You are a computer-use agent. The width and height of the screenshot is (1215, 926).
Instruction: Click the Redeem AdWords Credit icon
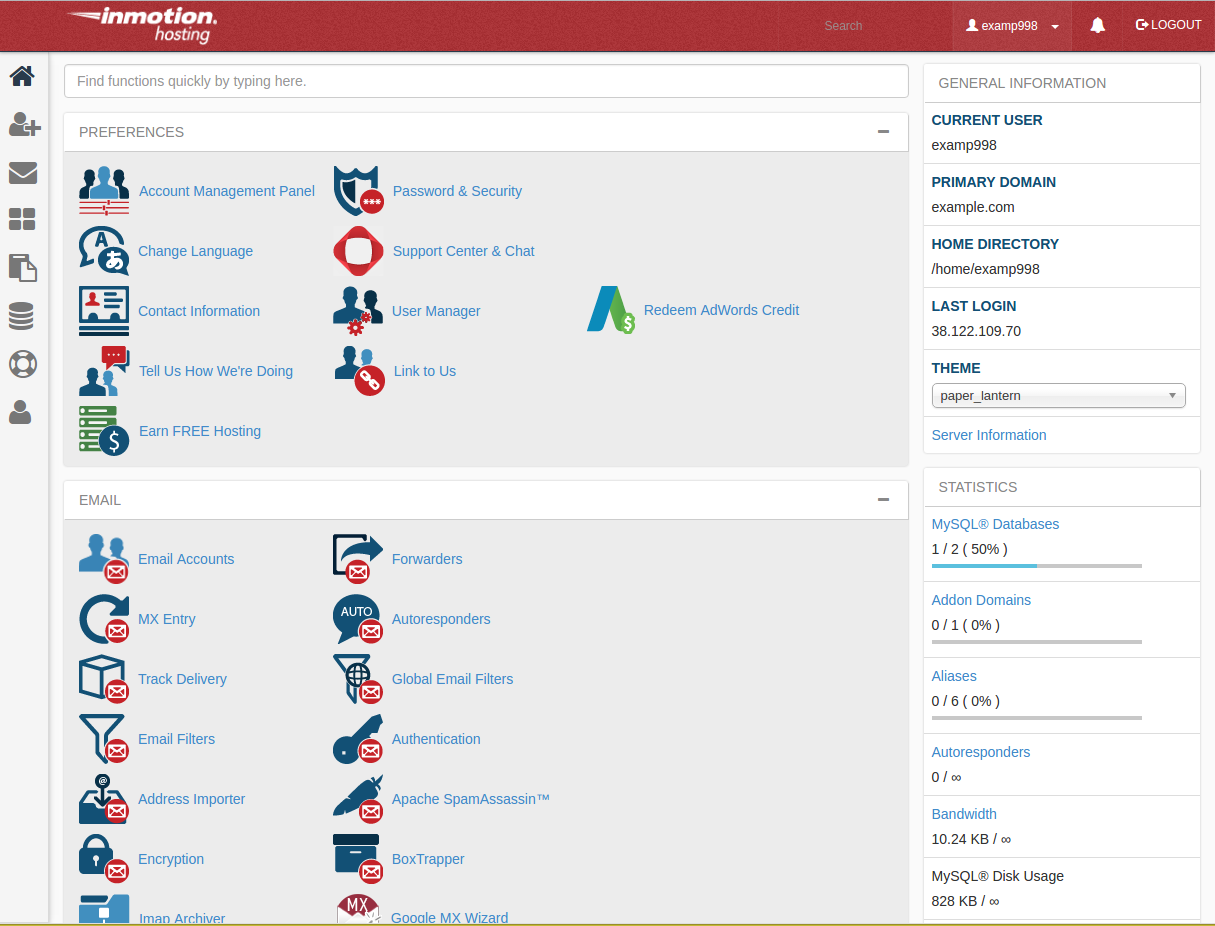(x=611, y=310)
